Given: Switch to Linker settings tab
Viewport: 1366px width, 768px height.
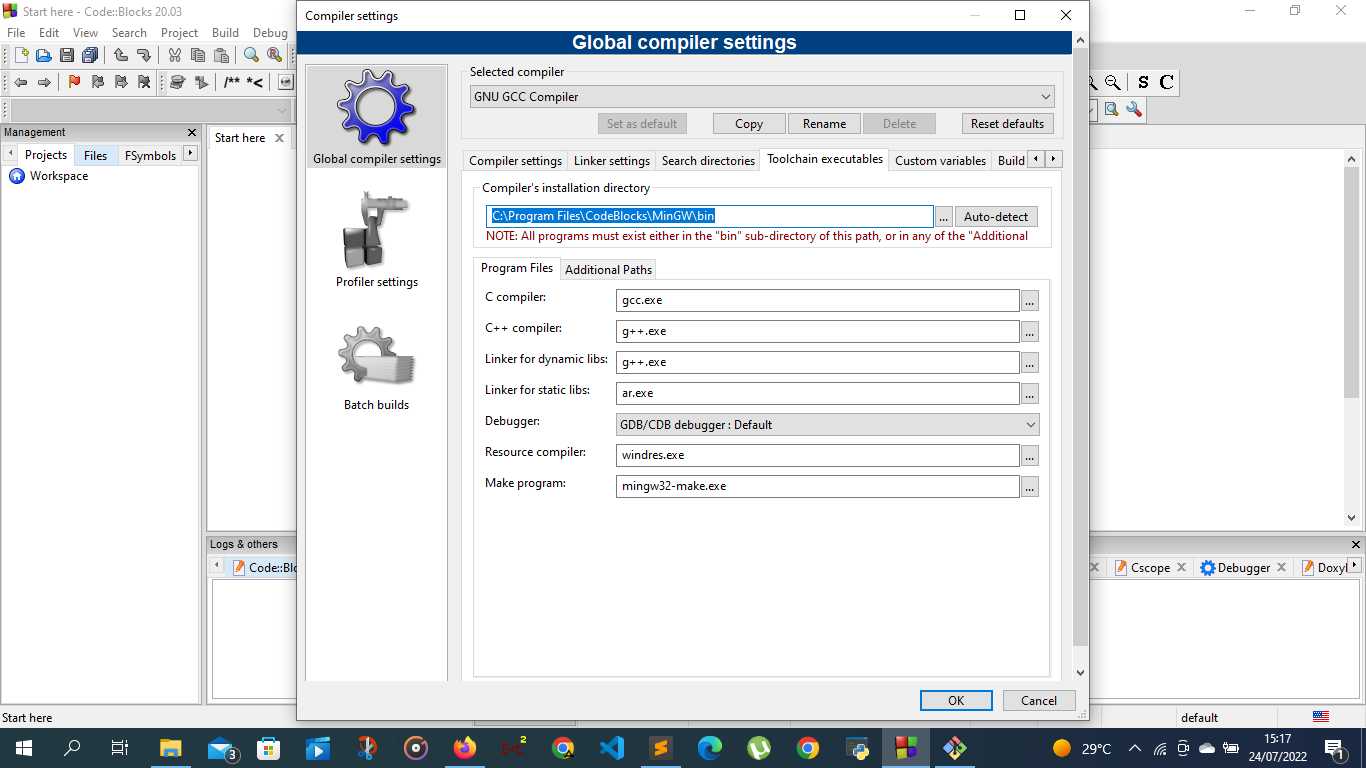Looking at the screenshot, I should pos(612,160).
